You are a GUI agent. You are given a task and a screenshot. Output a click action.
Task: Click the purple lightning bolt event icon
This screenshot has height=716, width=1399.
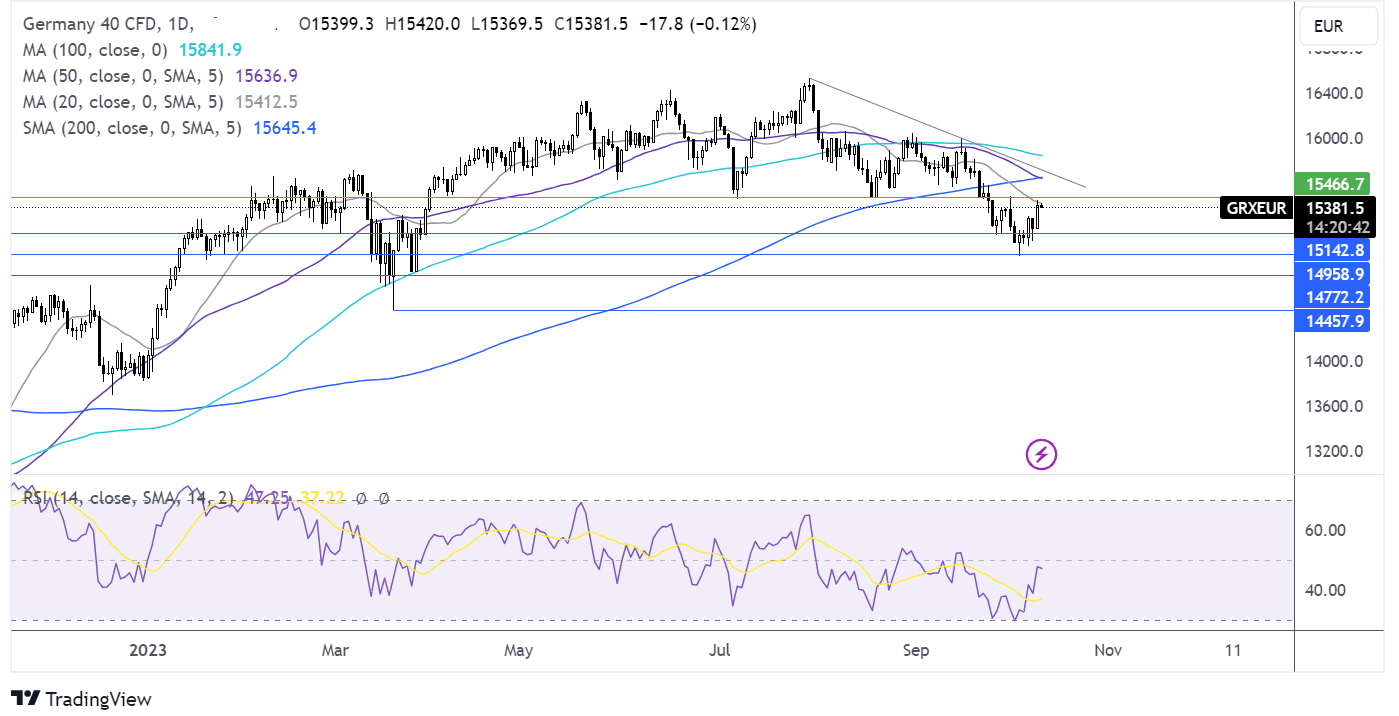[x=1042, y=455]
